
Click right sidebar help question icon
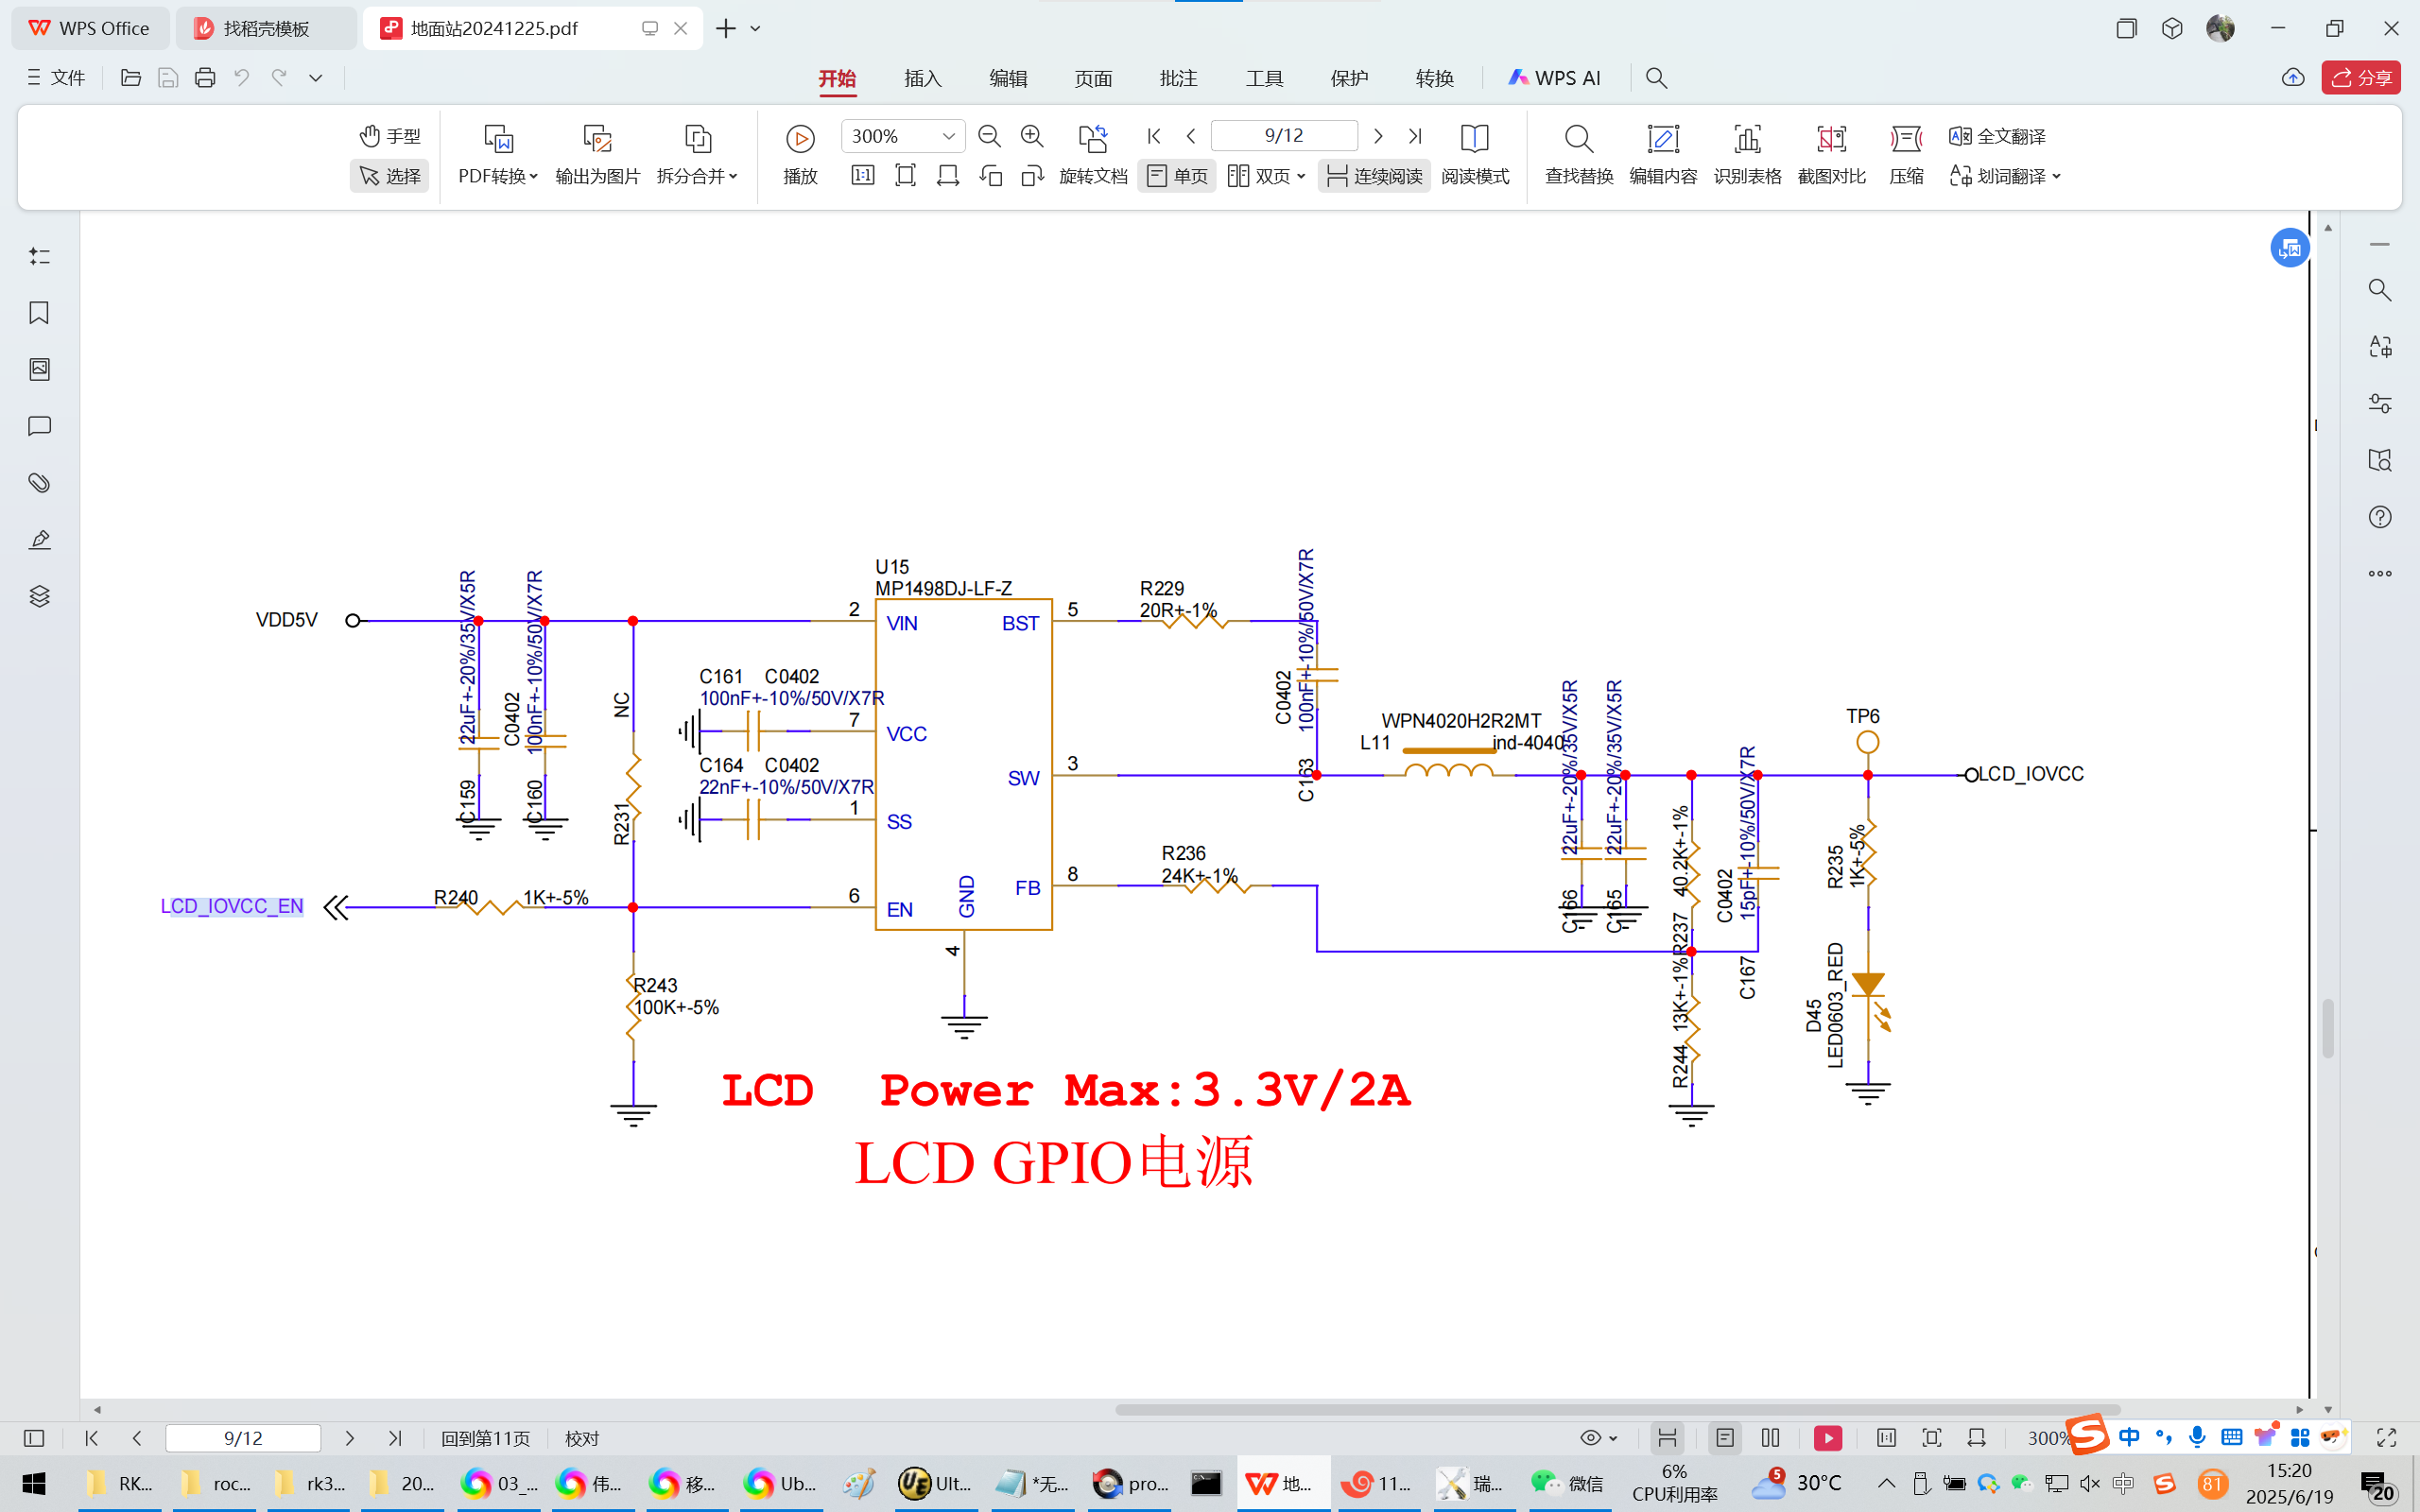(x=2380, y=517)
